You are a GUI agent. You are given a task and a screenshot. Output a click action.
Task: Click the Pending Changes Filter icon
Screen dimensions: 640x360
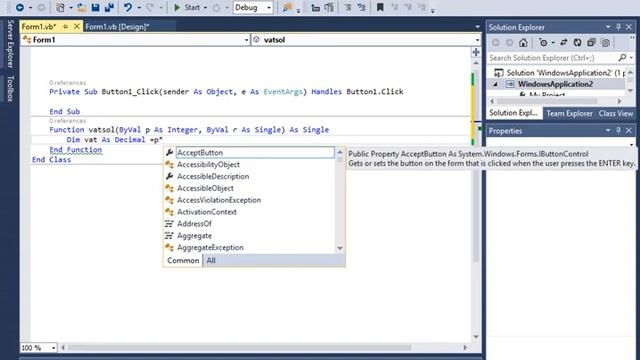(543, 43)
